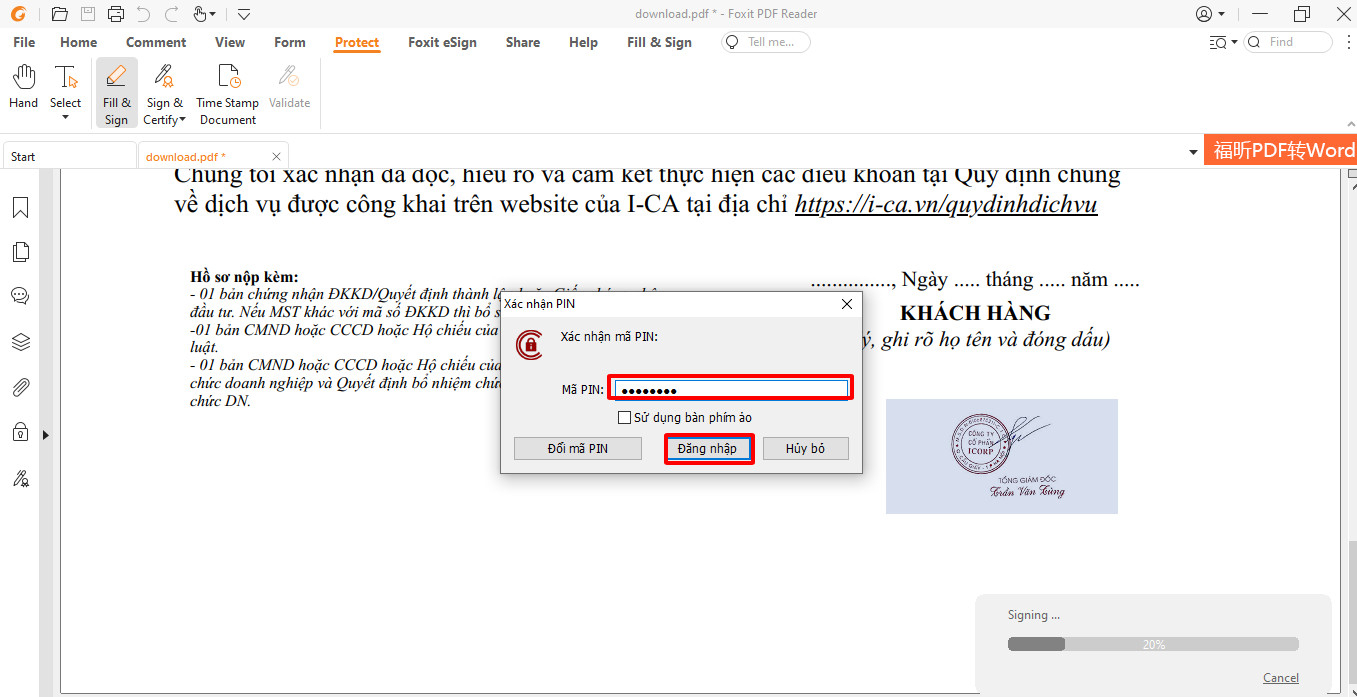Screen dimensions: 1357x697
Task: Select the Hand tool
Action: coord(23,88)
